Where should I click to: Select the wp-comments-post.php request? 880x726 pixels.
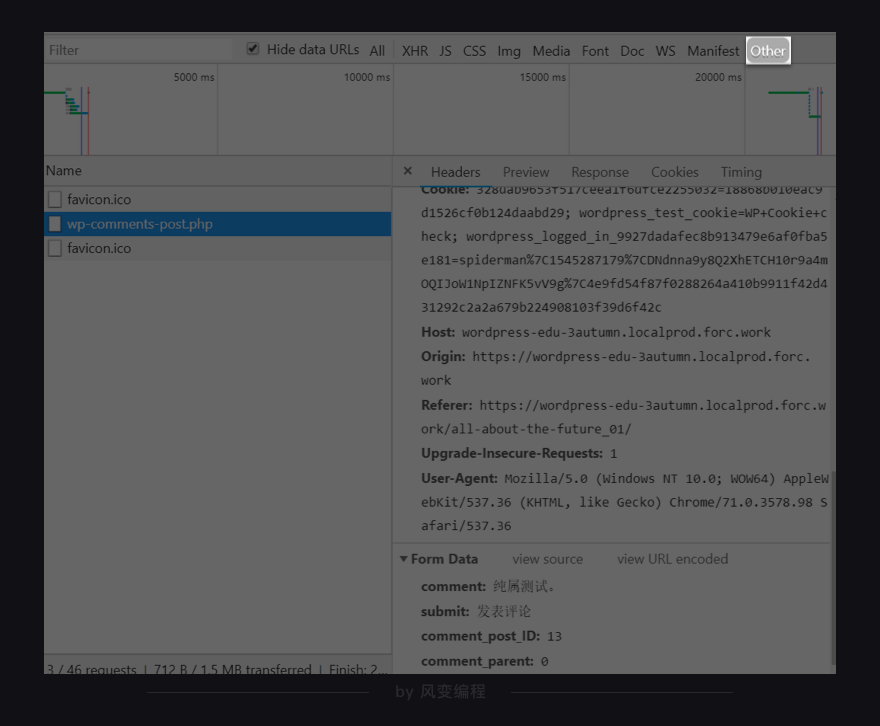(218, 224)
